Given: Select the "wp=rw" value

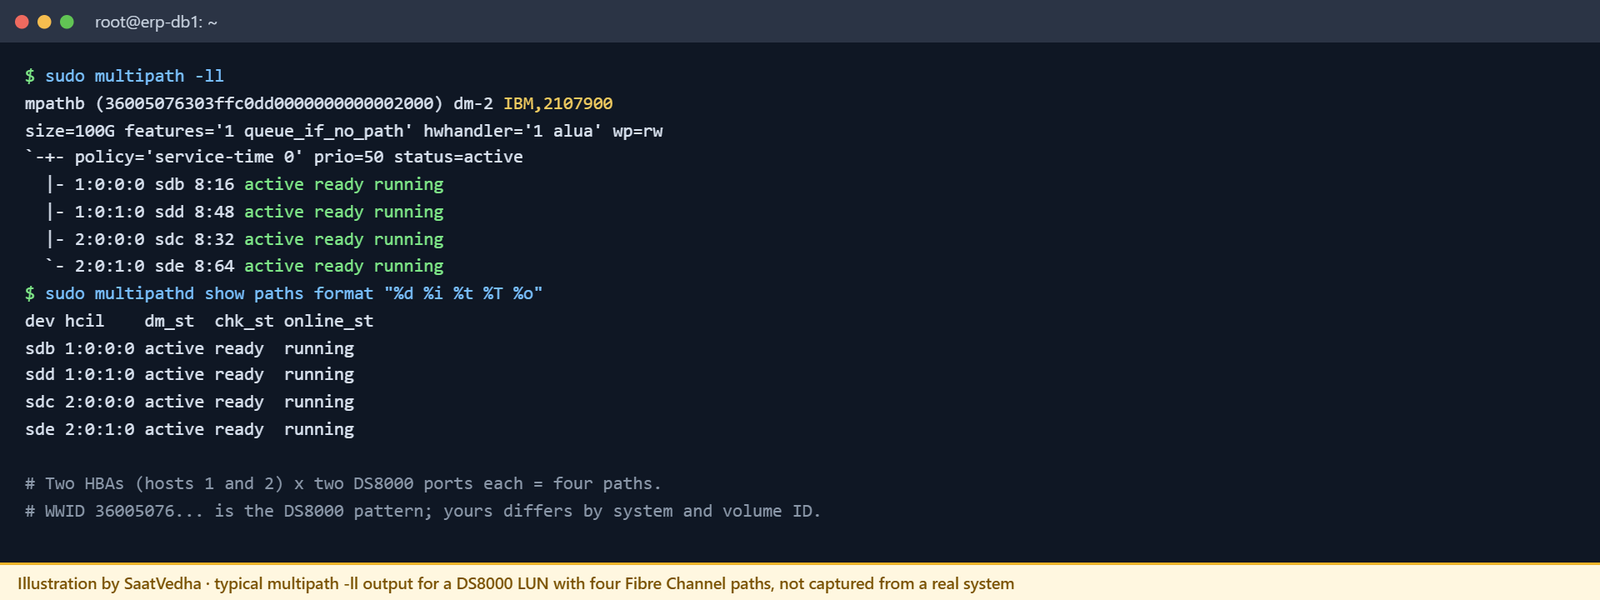Looking at the screenshot, I should (638, 131).
